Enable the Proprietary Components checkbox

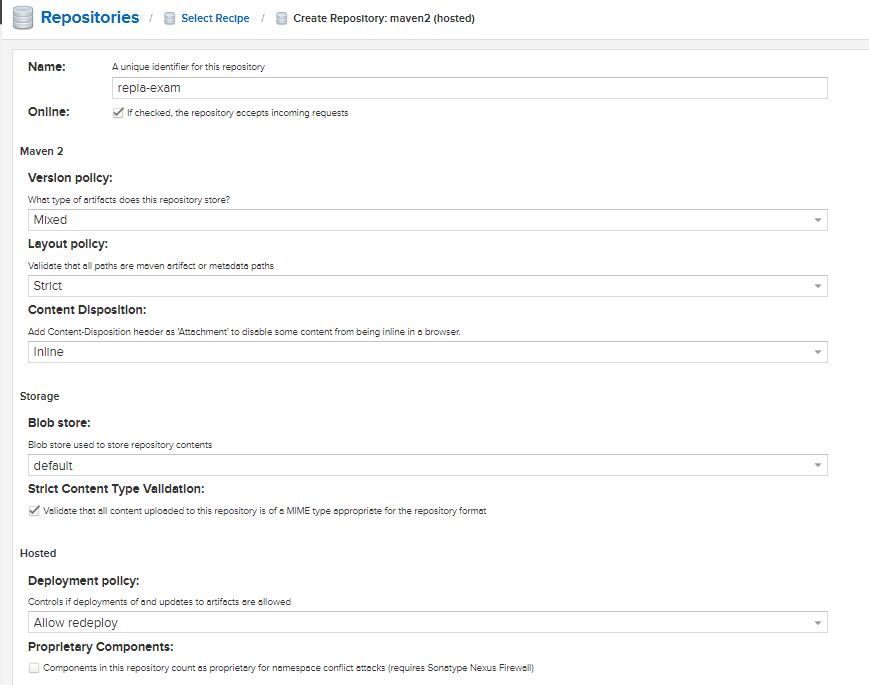pos(34,668)
